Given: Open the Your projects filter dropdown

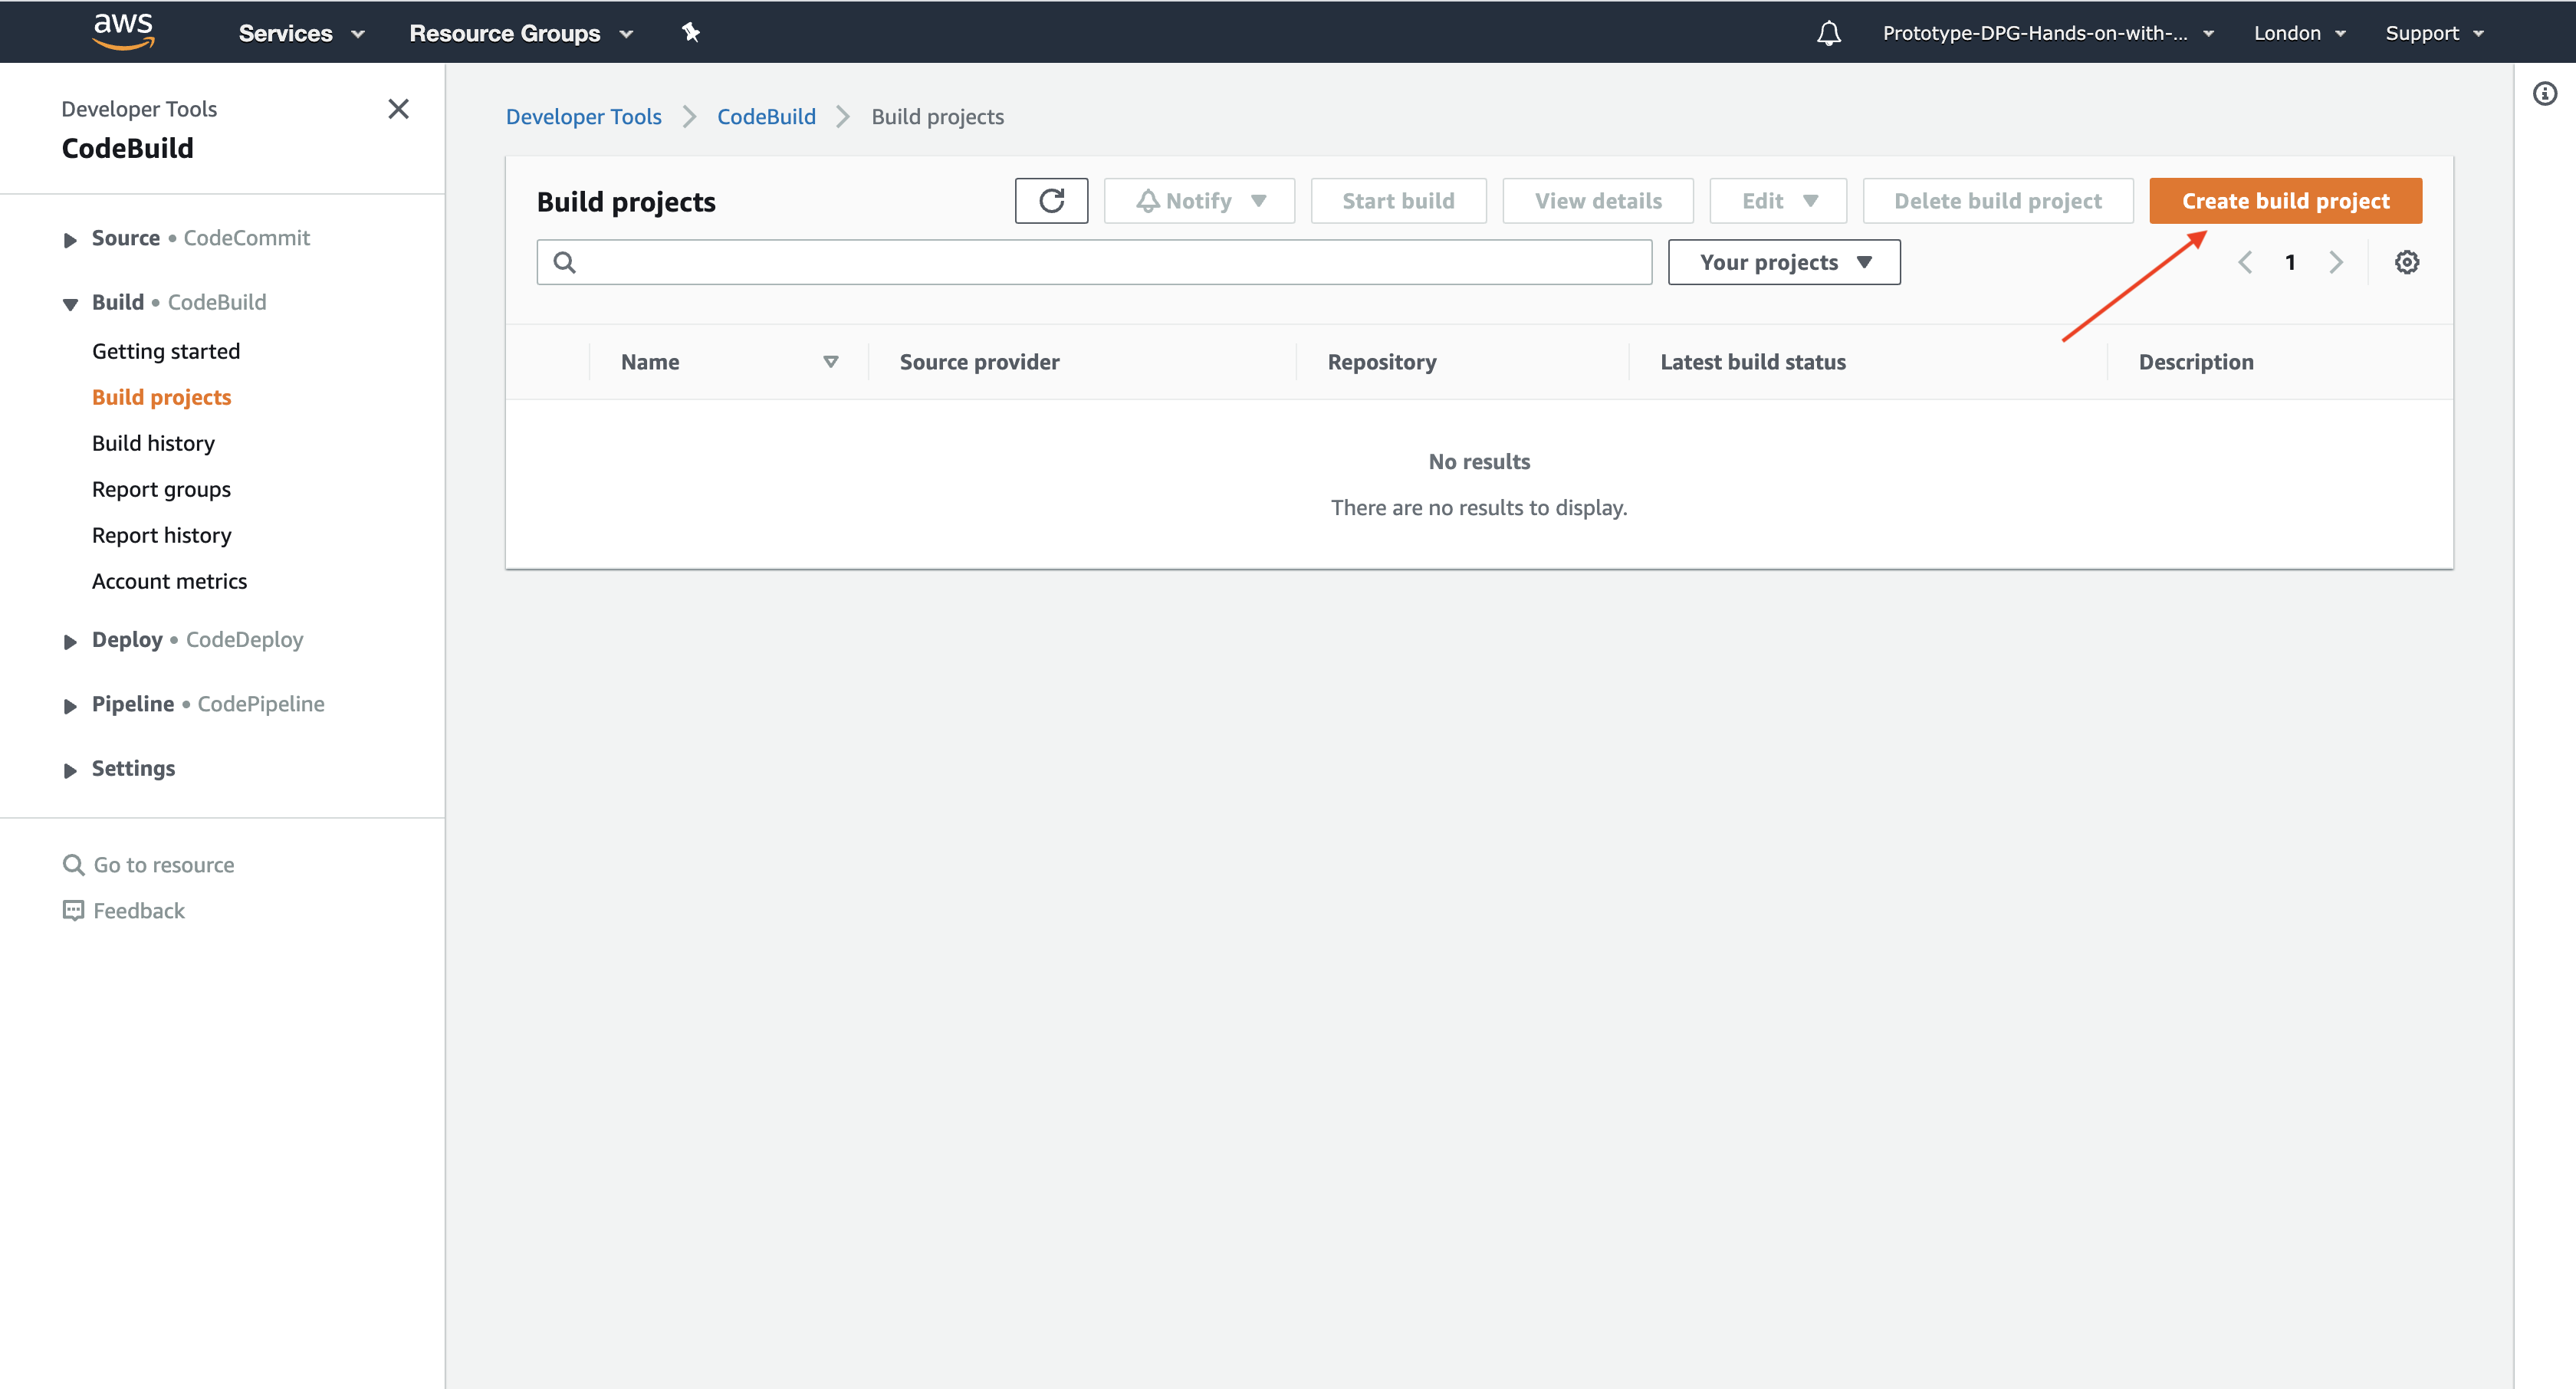Looking at the screenshot, I should 1784,262.
